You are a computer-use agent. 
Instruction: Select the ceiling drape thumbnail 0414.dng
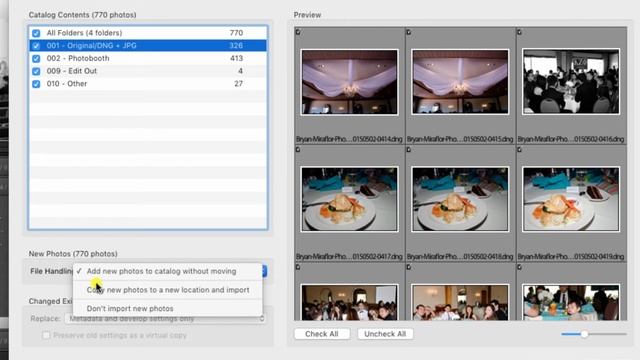[349, 82]
